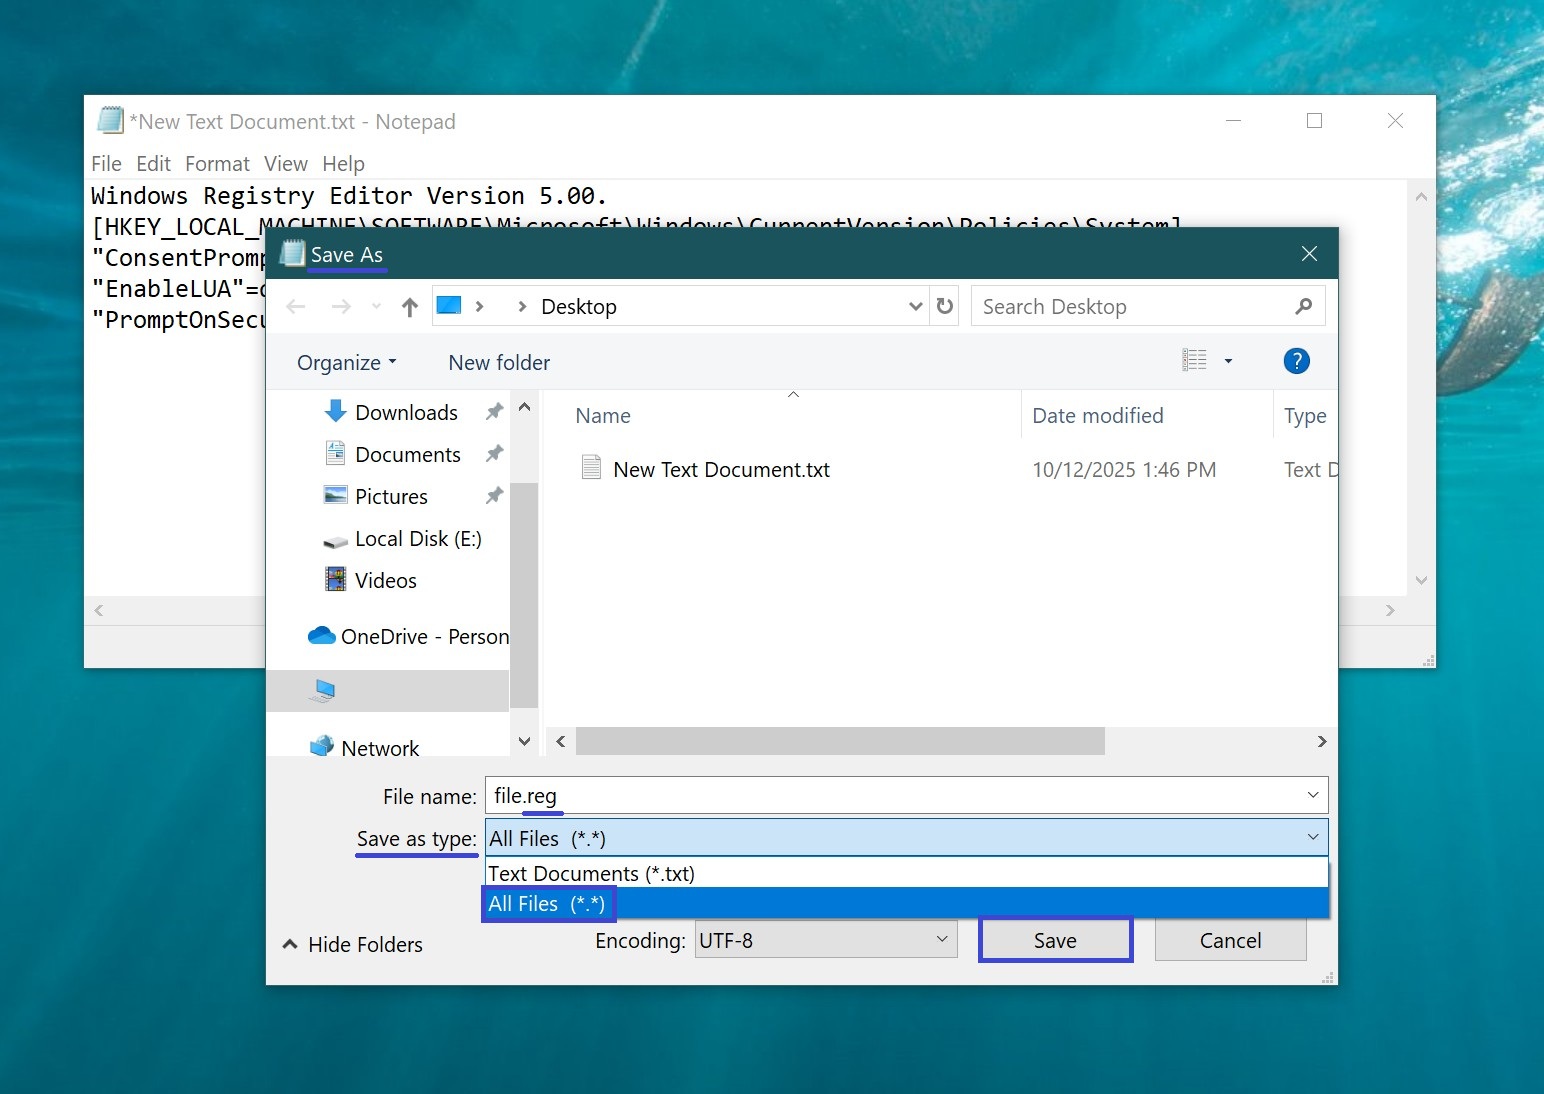Collapse navigation with Hide Folders
Screen dimensions: 1544x1094
353,945
